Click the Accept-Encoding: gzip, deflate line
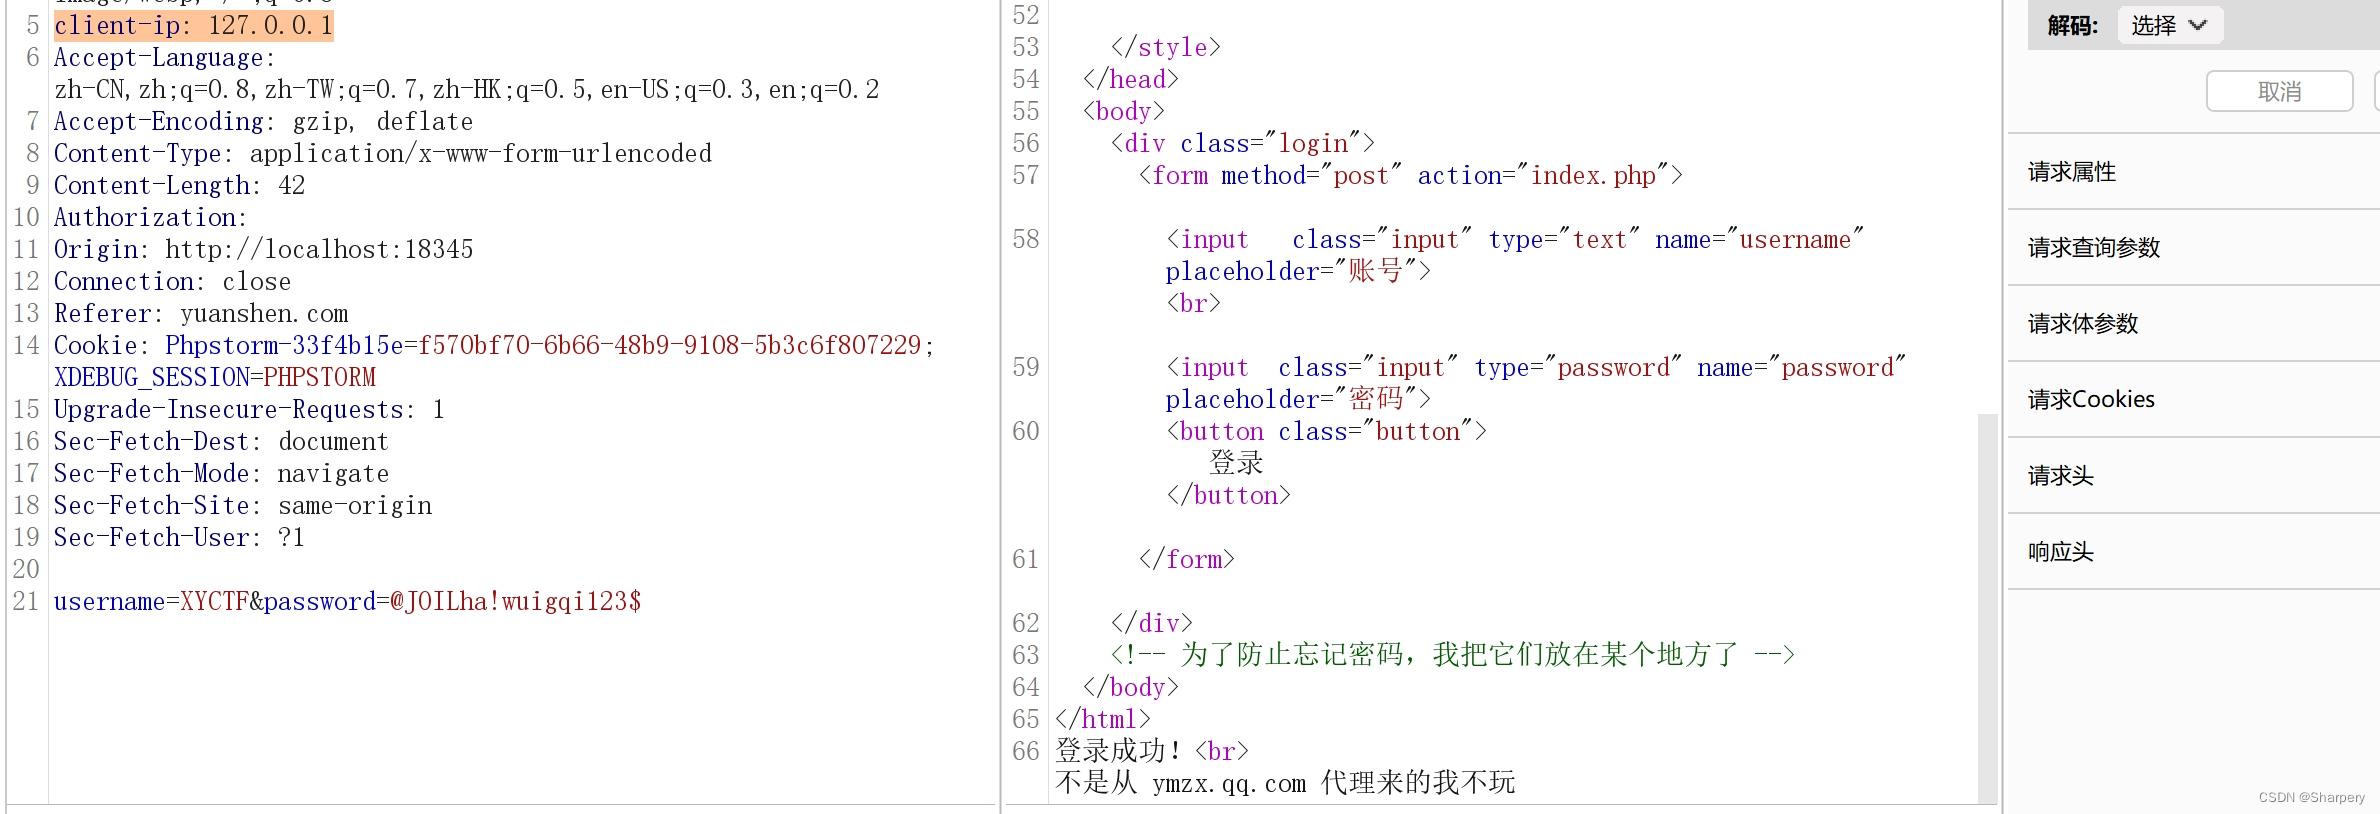The image size is (2380, 814). [263, 122]
